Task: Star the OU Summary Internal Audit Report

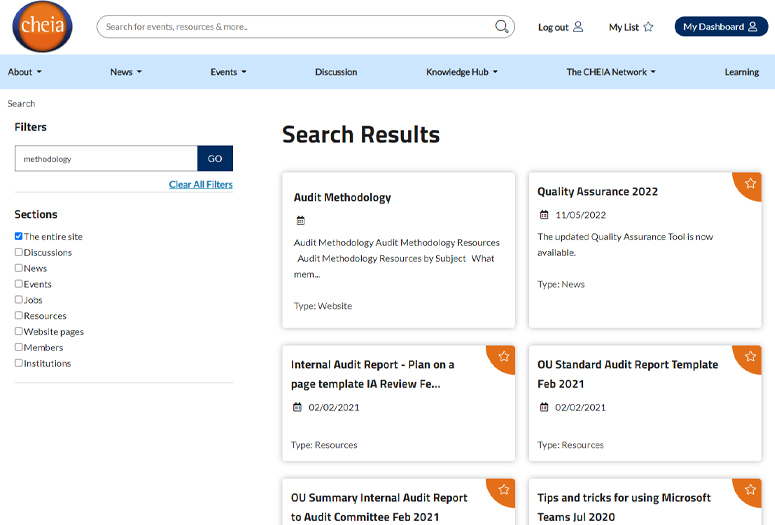Action: coord(504,489)
